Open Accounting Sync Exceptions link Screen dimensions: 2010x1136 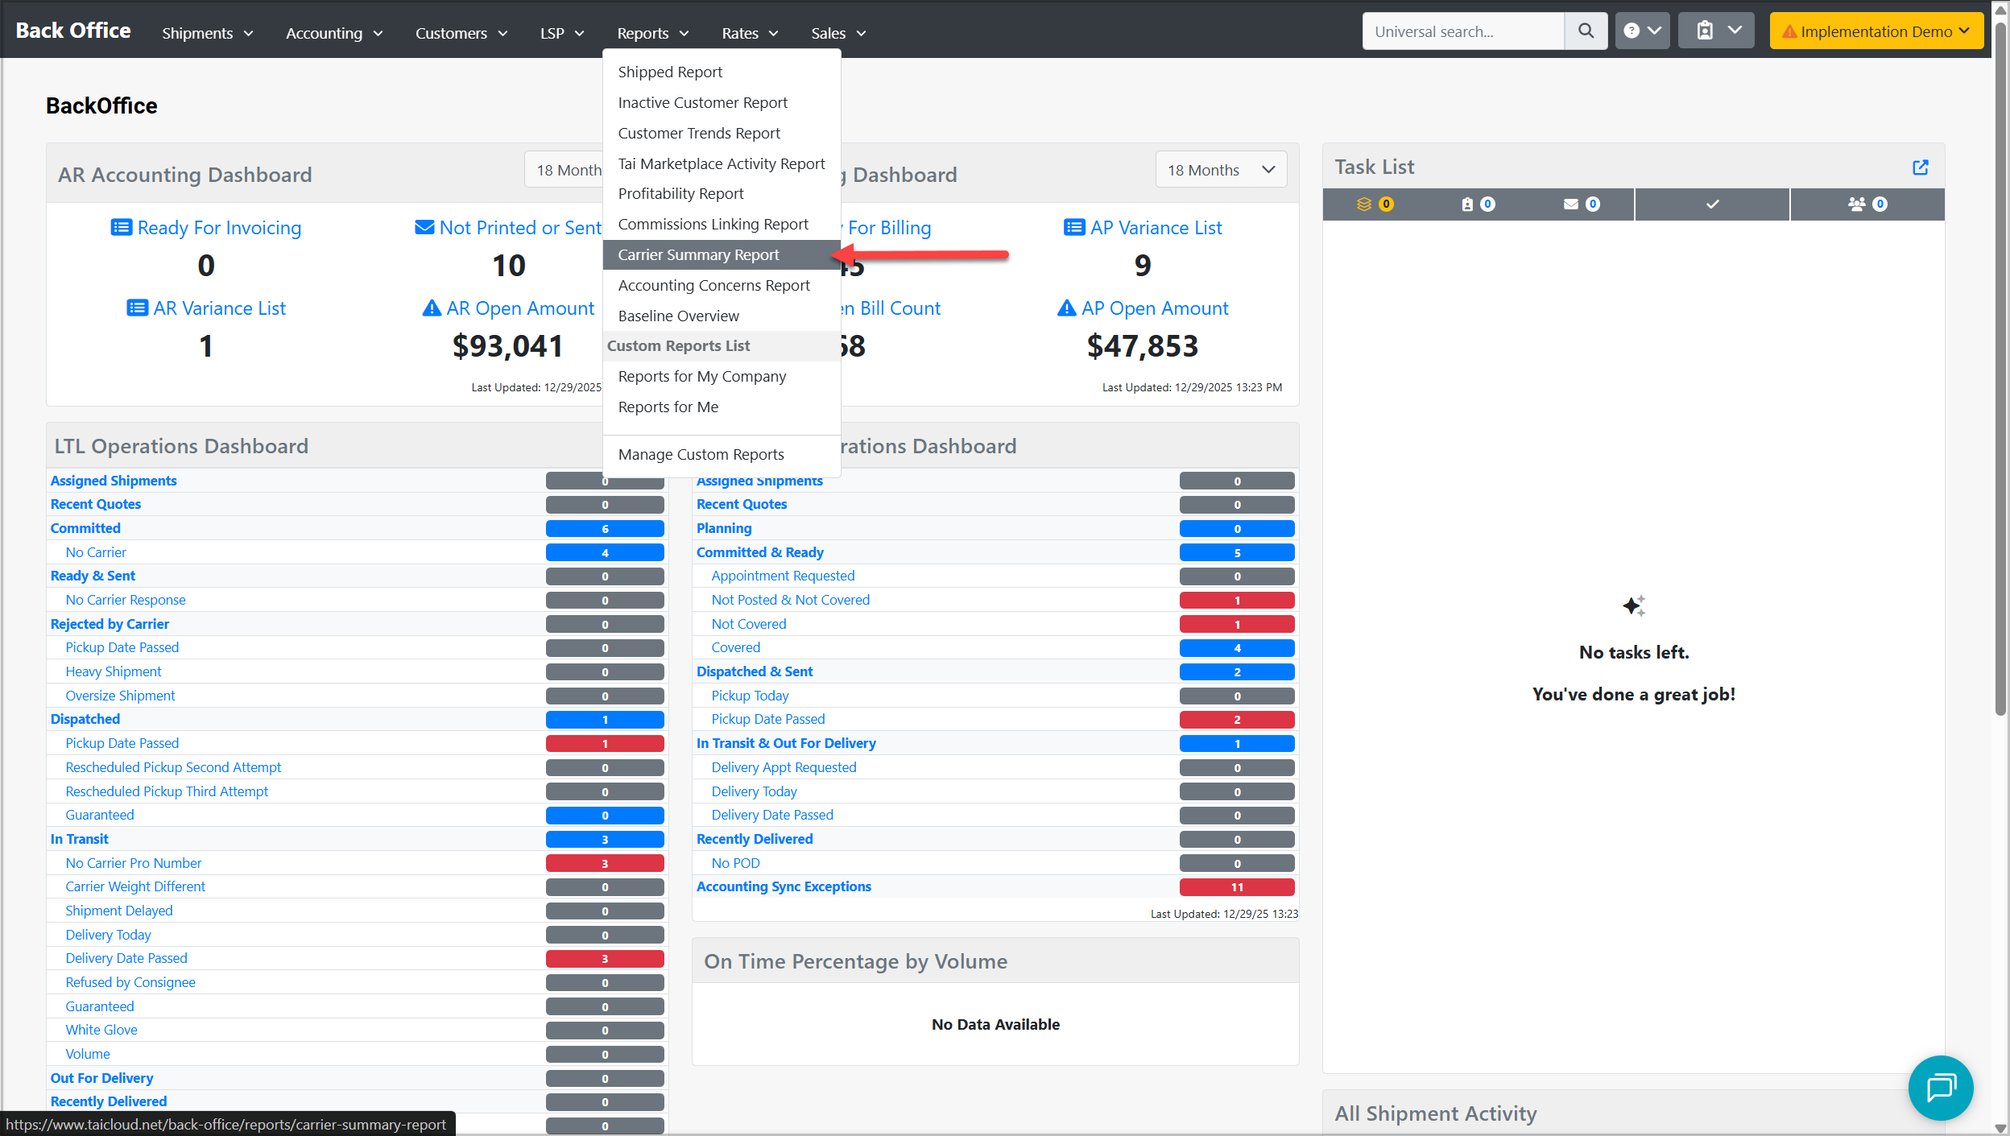pos(783,887)
